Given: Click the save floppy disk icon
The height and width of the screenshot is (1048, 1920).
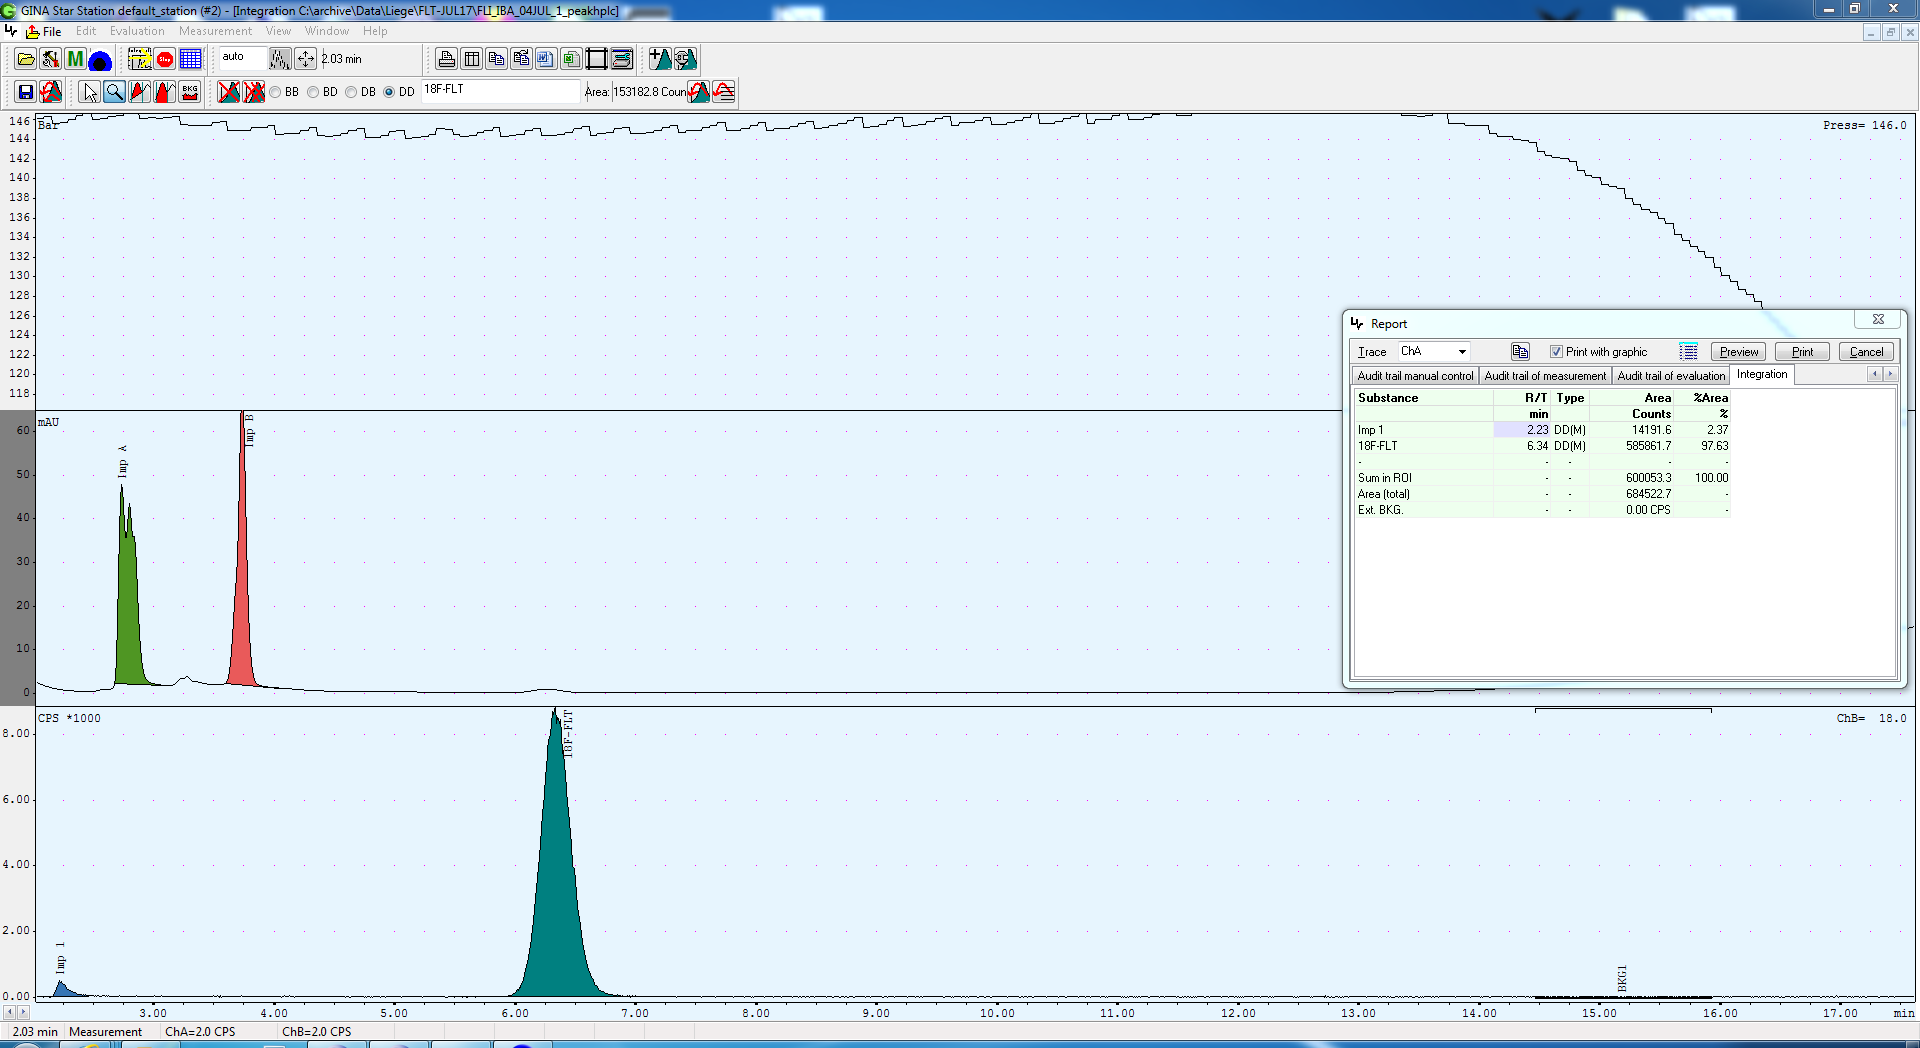Looking at the screenshot, I should click(26, 92).
